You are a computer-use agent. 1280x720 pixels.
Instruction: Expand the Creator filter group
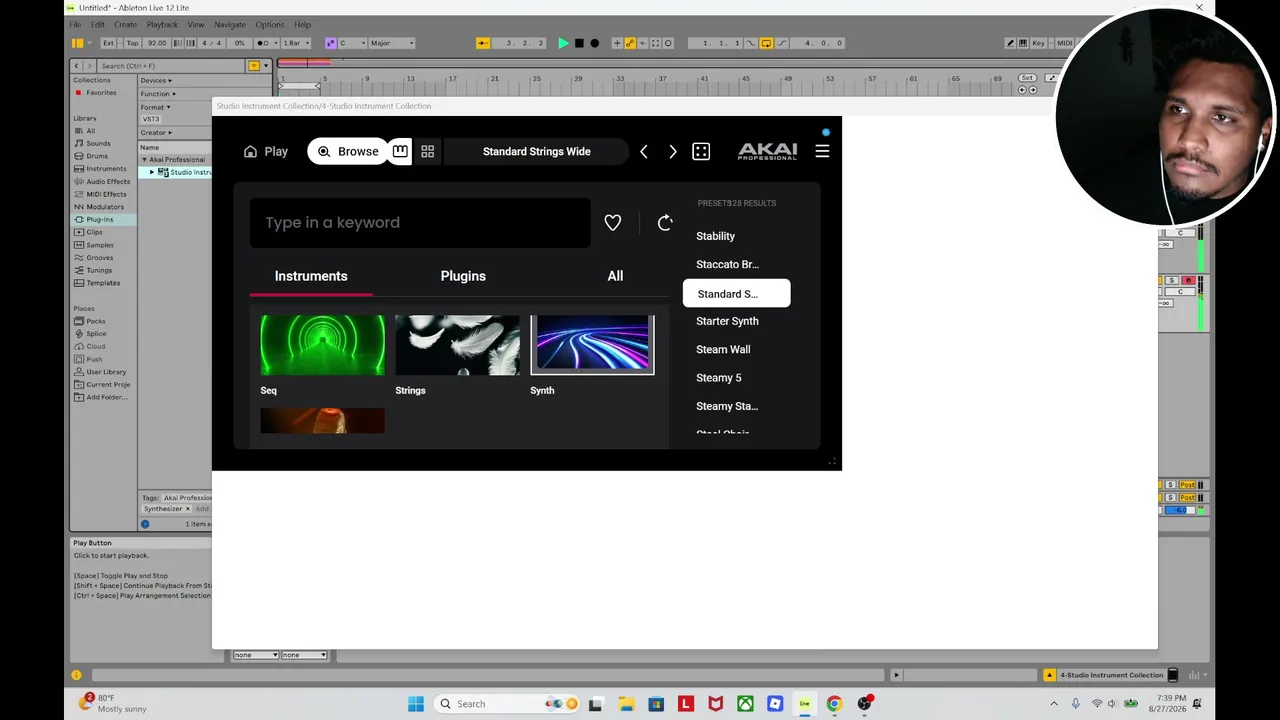[x=155, y=132]
